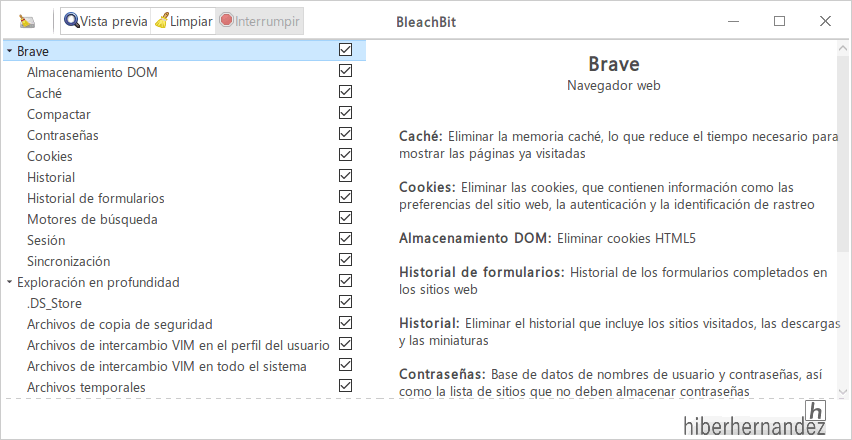The width and height of the screenshot is (852, 440).
Task: Uncheck the Sincronización checkbox
Action: (345, 260)
